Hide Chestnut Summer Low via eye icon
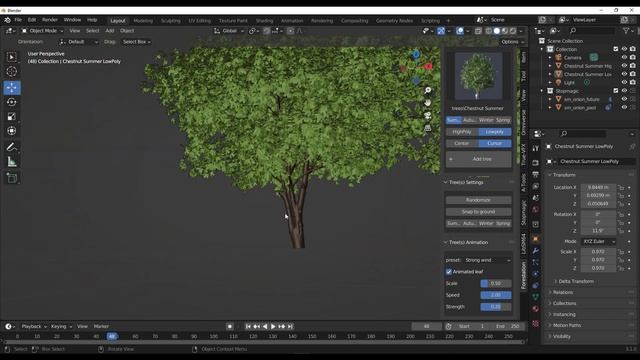Screen dimensions: 640x360 (624, 74)
